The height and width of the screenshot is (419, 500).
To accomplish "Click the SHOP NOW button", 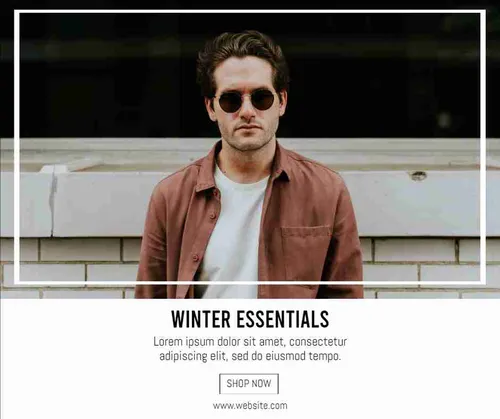I will (x=249, y=384).
